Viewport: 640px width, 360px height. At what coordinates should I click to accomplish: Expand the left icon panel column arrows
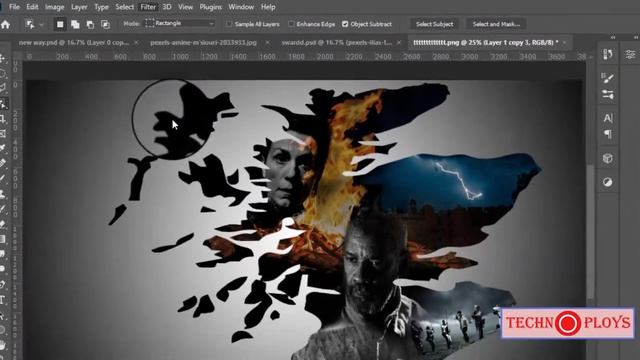613,37
